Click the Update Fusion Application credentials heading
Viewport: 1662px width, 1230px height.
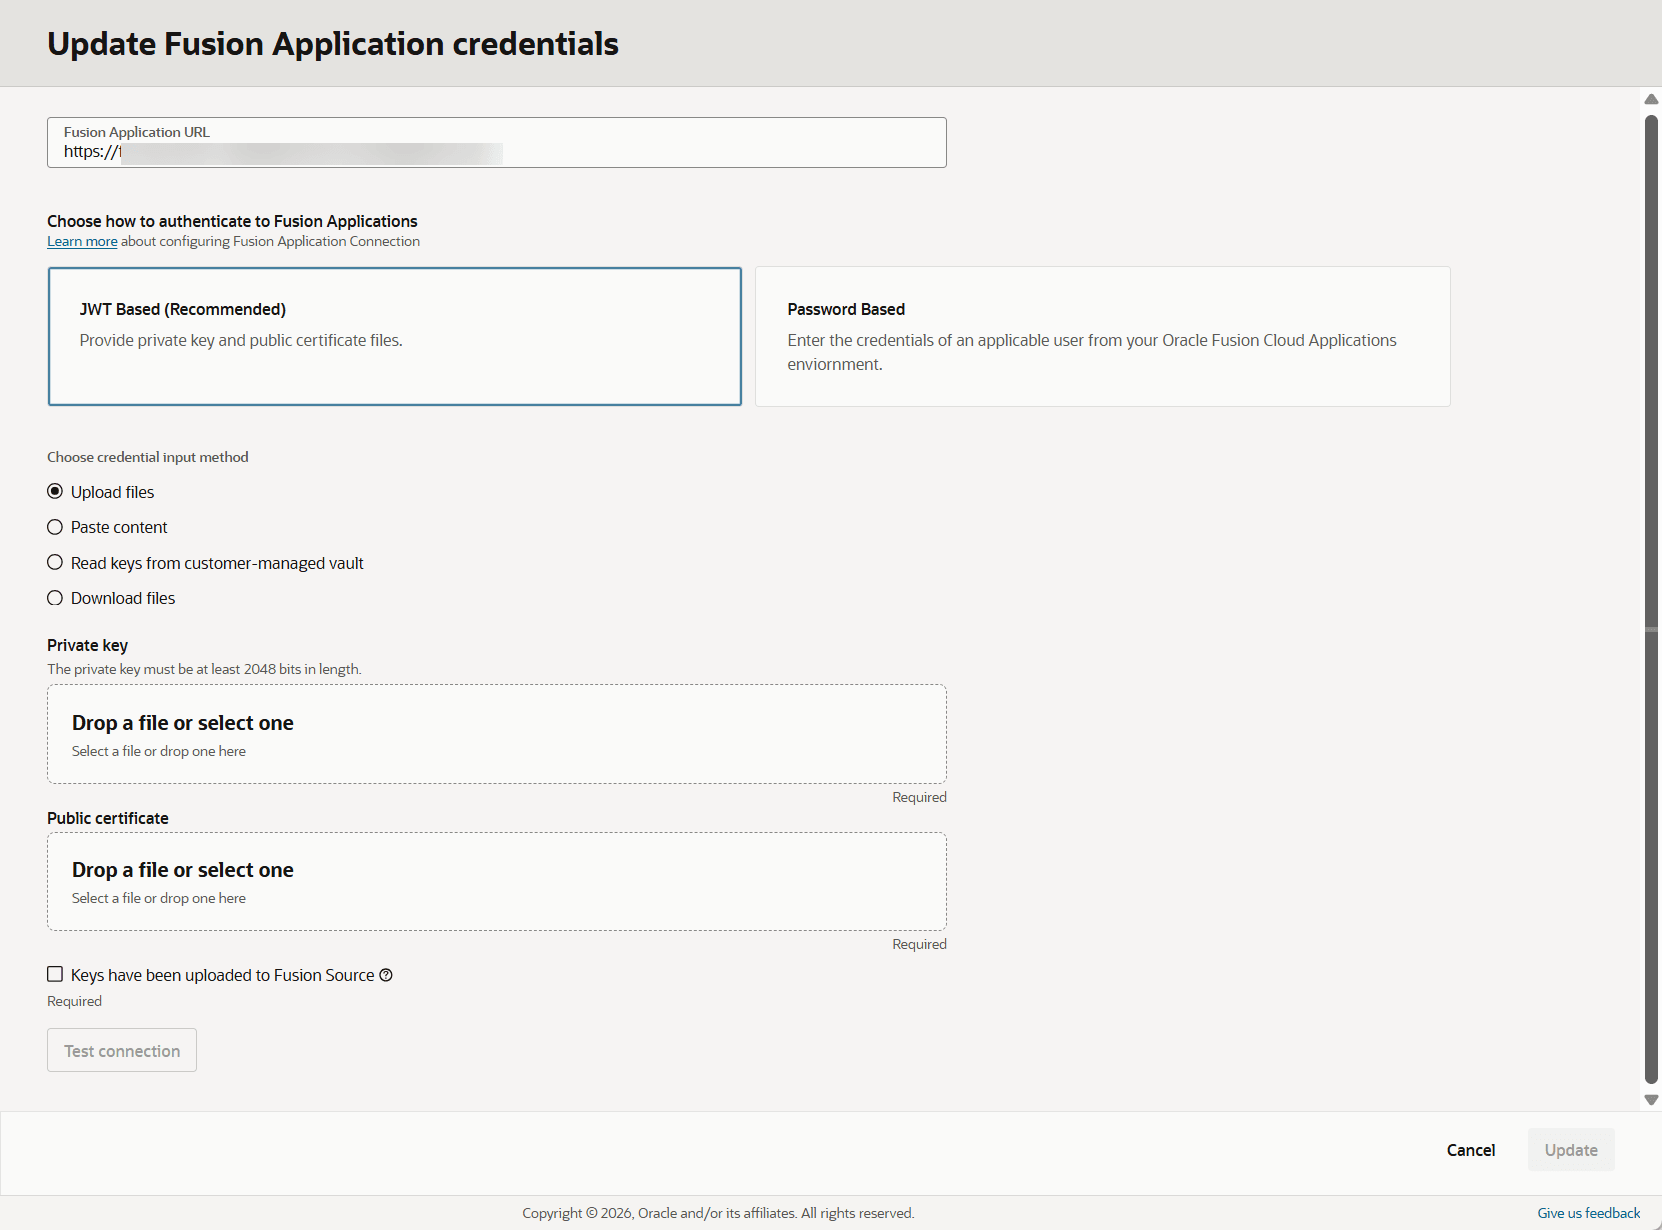333,44
